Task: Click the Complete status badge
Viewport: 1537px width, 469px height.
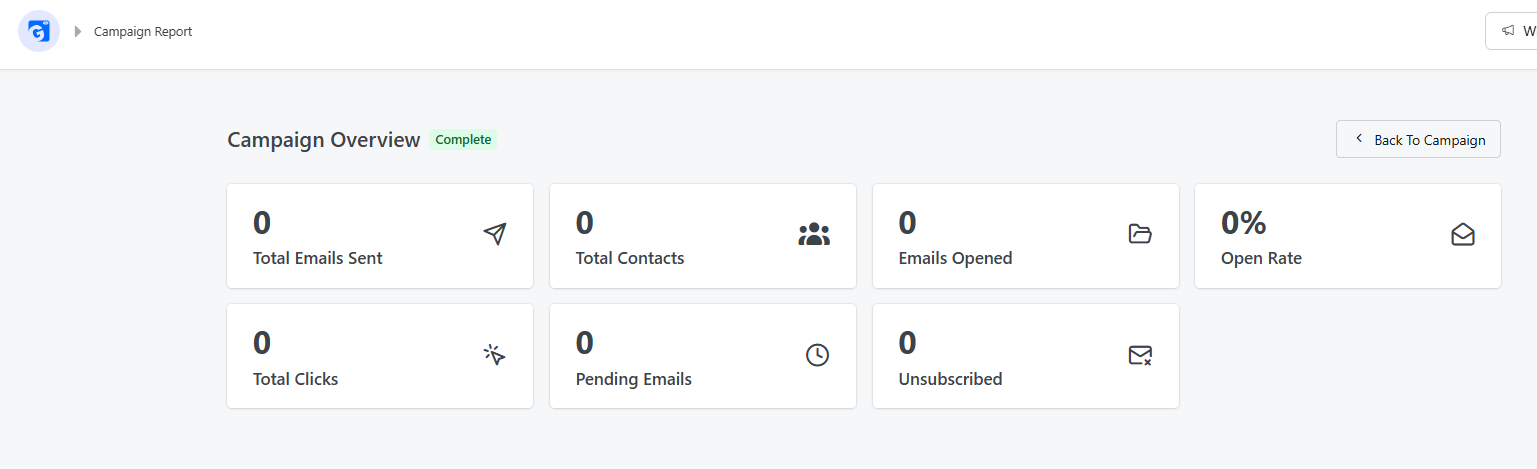Action: 463,140
